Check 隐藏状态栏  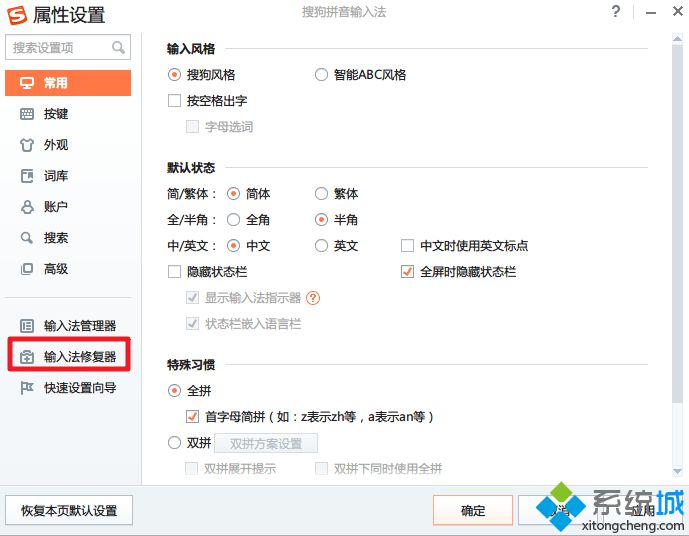coord(174,272)
